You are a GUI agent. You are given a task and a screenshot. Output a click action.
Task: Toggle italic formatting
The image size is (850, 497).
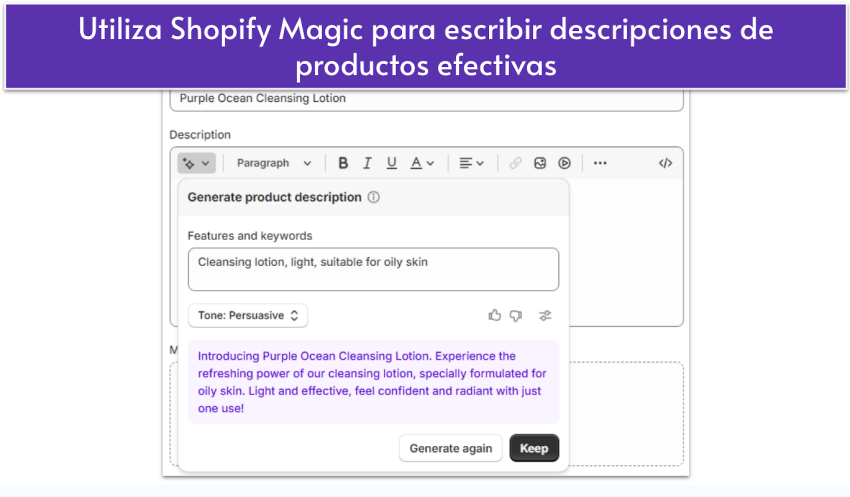click(367, 163)
